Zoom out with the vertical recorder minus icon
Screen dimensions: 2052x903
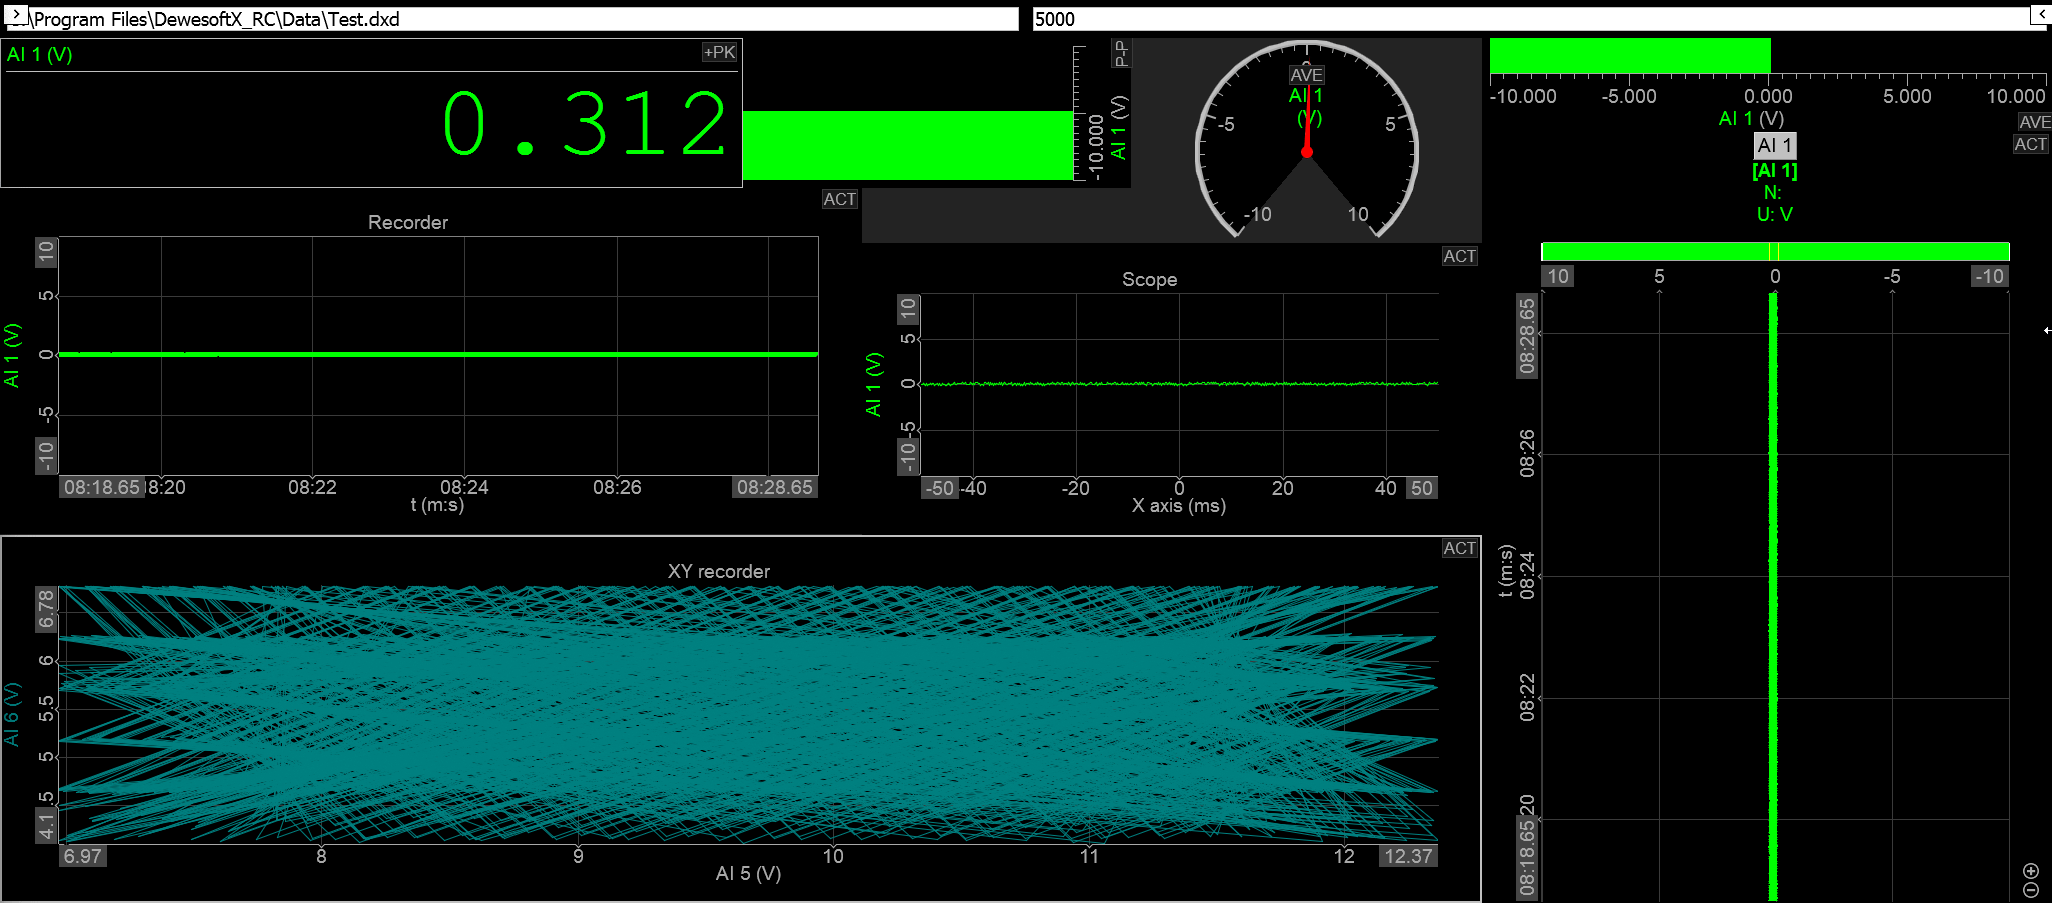(2031, 889)
